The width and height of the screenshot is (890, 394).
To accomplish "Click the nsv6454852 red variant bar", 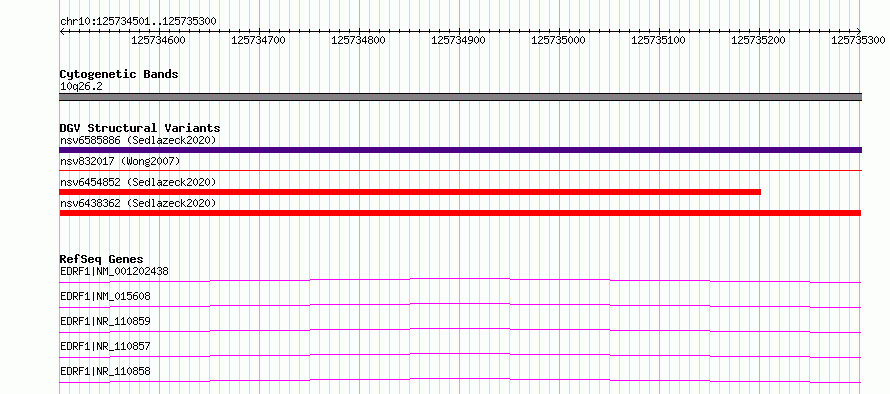I will 410,192.
